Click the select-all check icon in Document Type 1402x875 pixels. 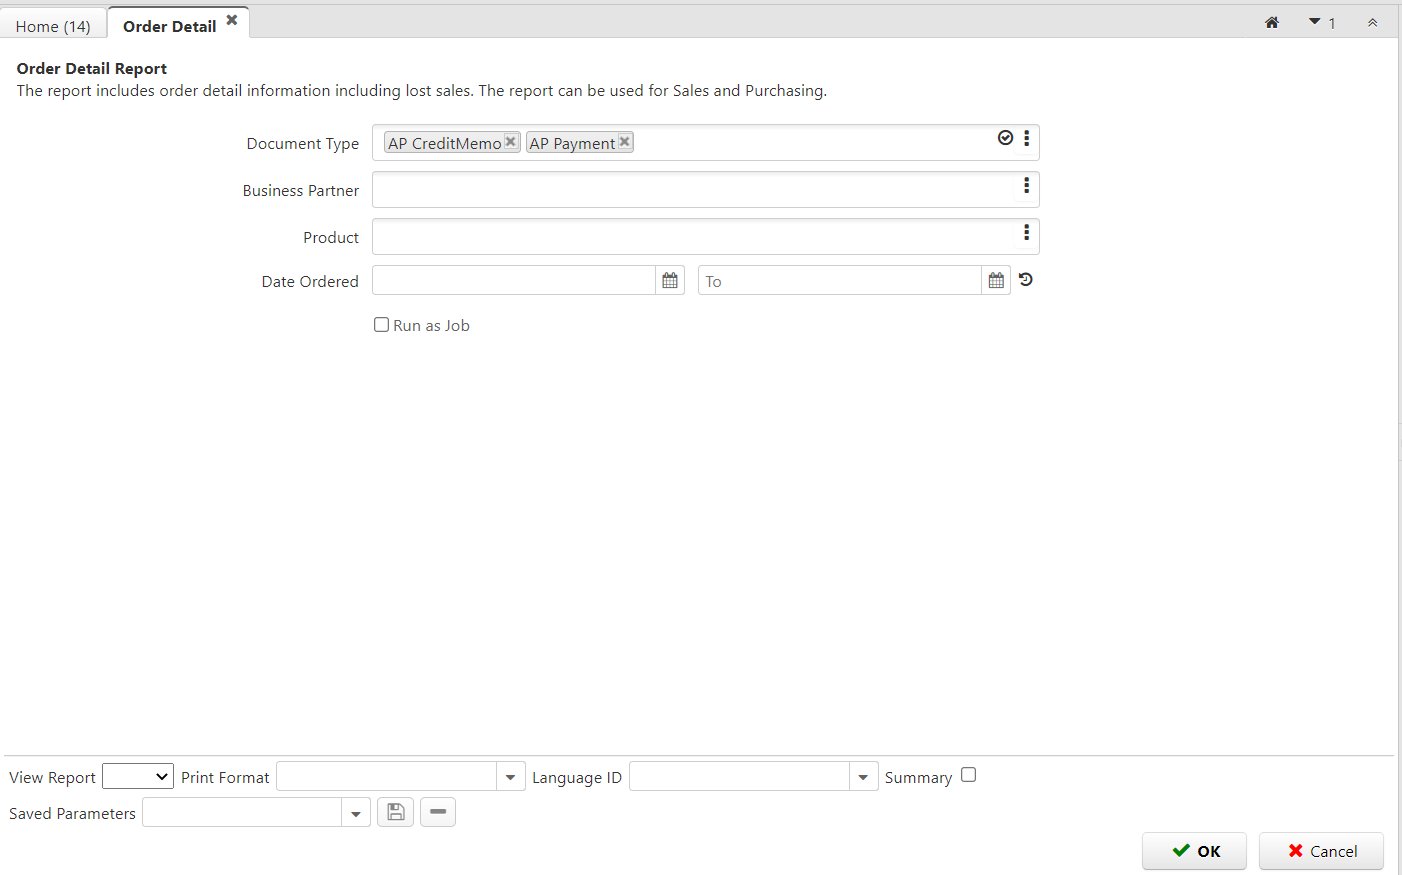tap(1005, 138)
